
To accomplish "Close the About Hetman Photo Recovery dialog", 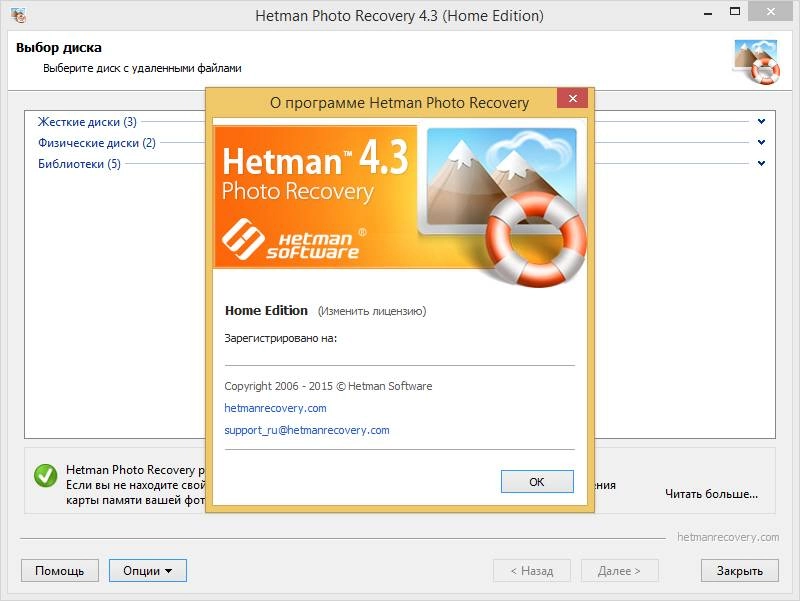I will (x=572, y=98).
